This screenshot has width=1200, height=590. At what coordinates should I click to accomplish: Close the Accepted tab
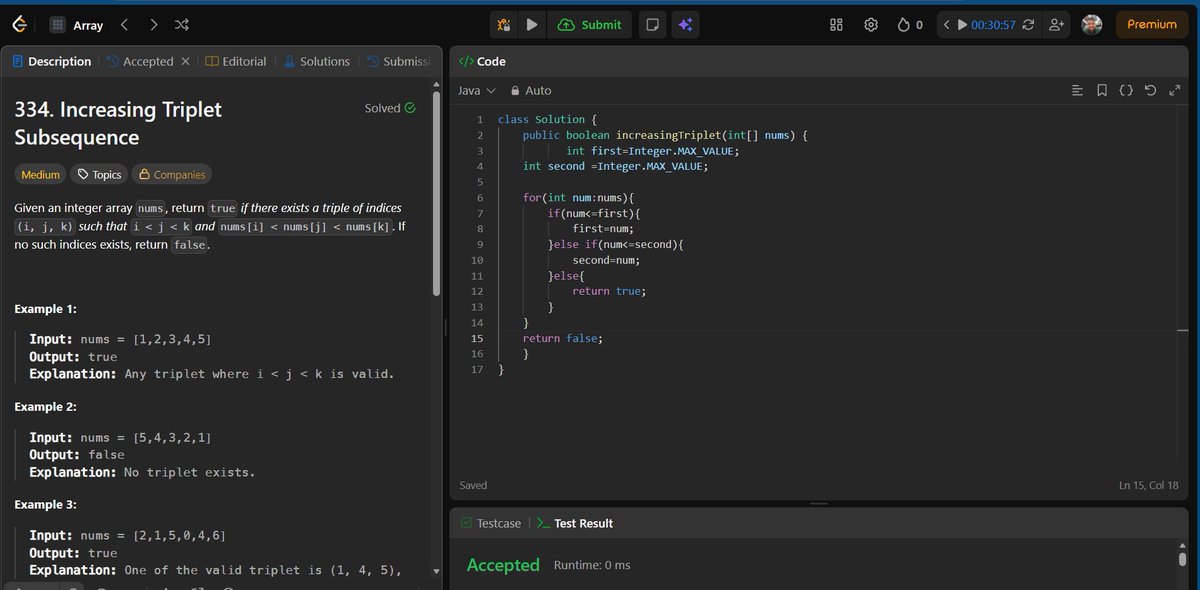(x=185, y=61)
